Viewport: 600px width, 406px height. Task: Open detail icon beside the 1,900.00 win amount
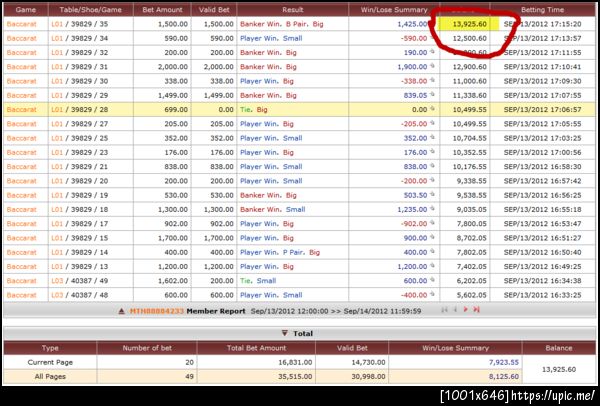[x=432, y=66]
